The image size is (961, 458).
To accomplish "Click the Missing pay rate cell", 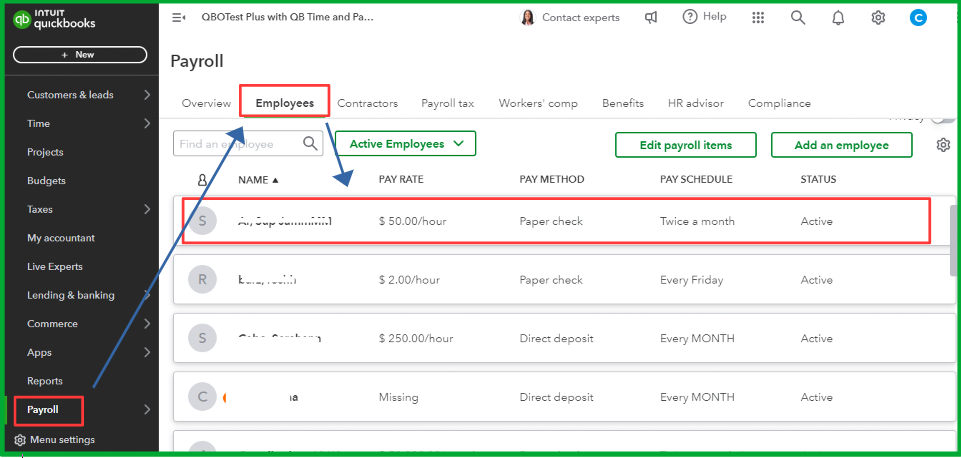I will point(398,397).
